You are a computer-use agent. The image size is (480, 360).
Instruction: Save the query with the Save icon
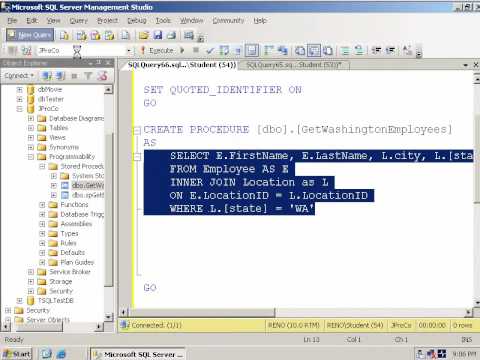(158, 35)
